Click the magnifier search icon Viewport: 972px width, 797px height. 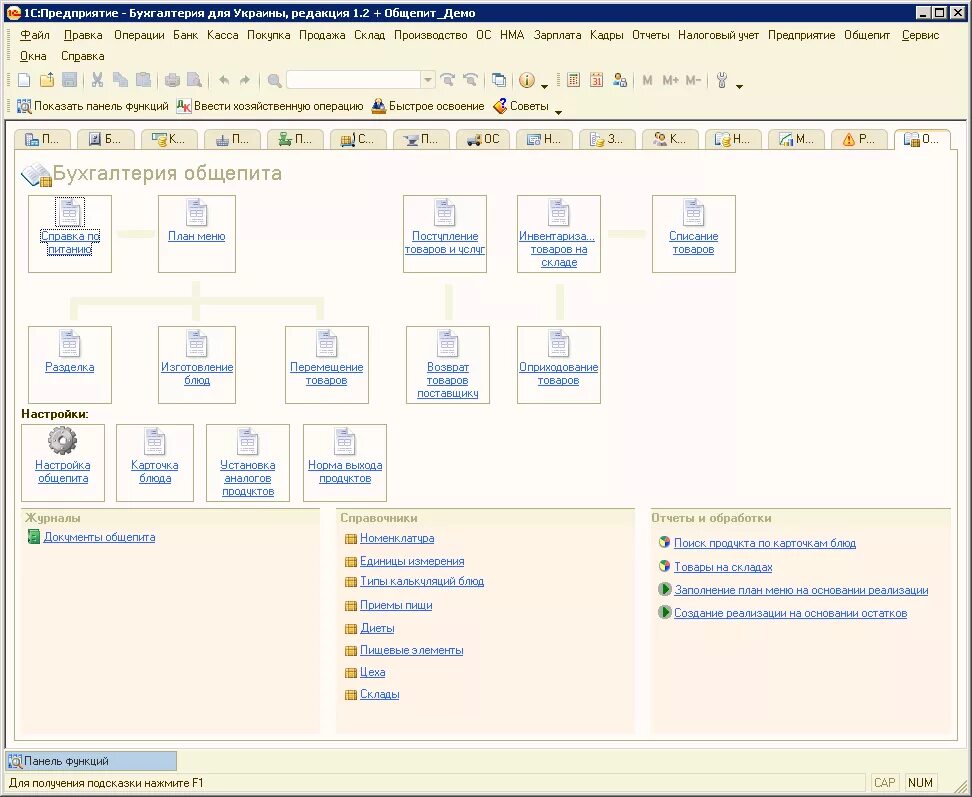click(275, 80)
